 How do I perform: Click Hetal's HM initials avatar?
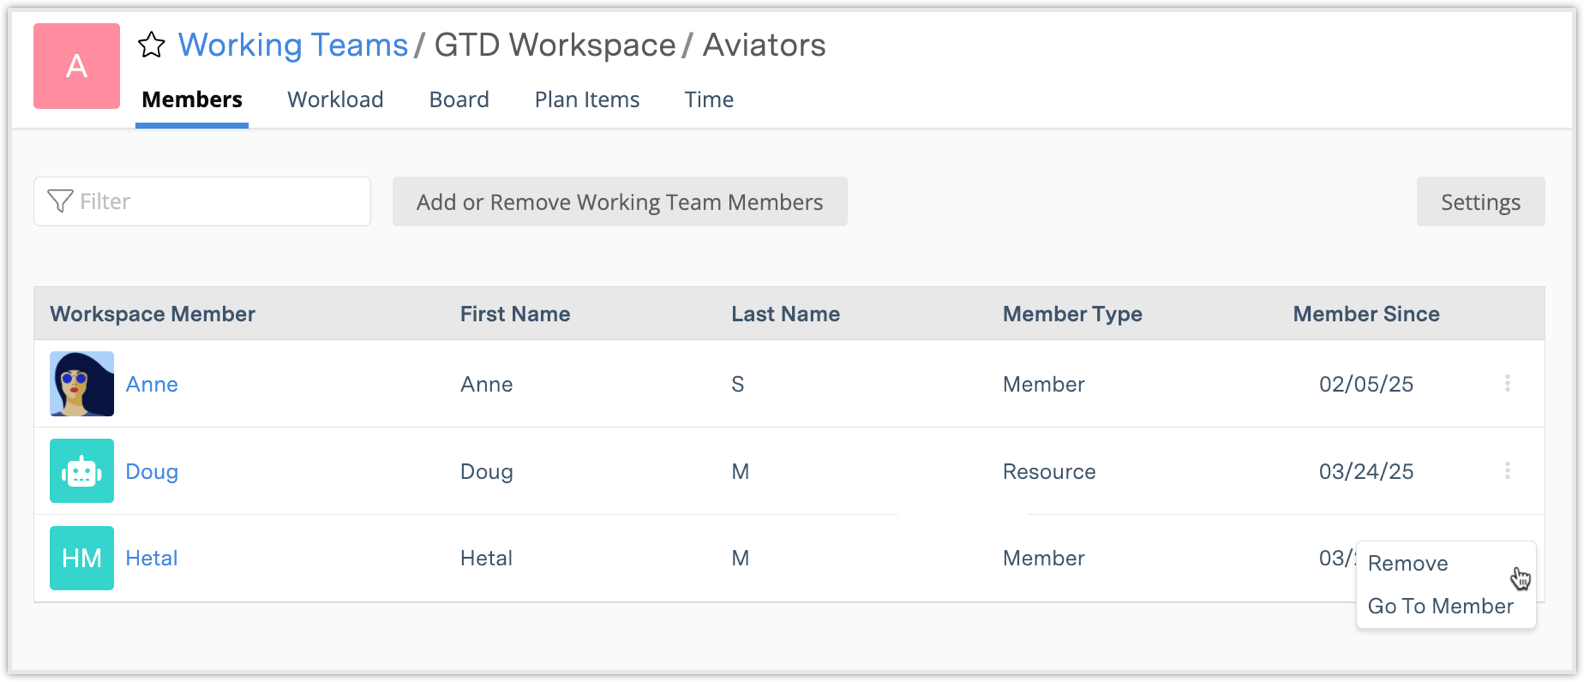(82, 558)
